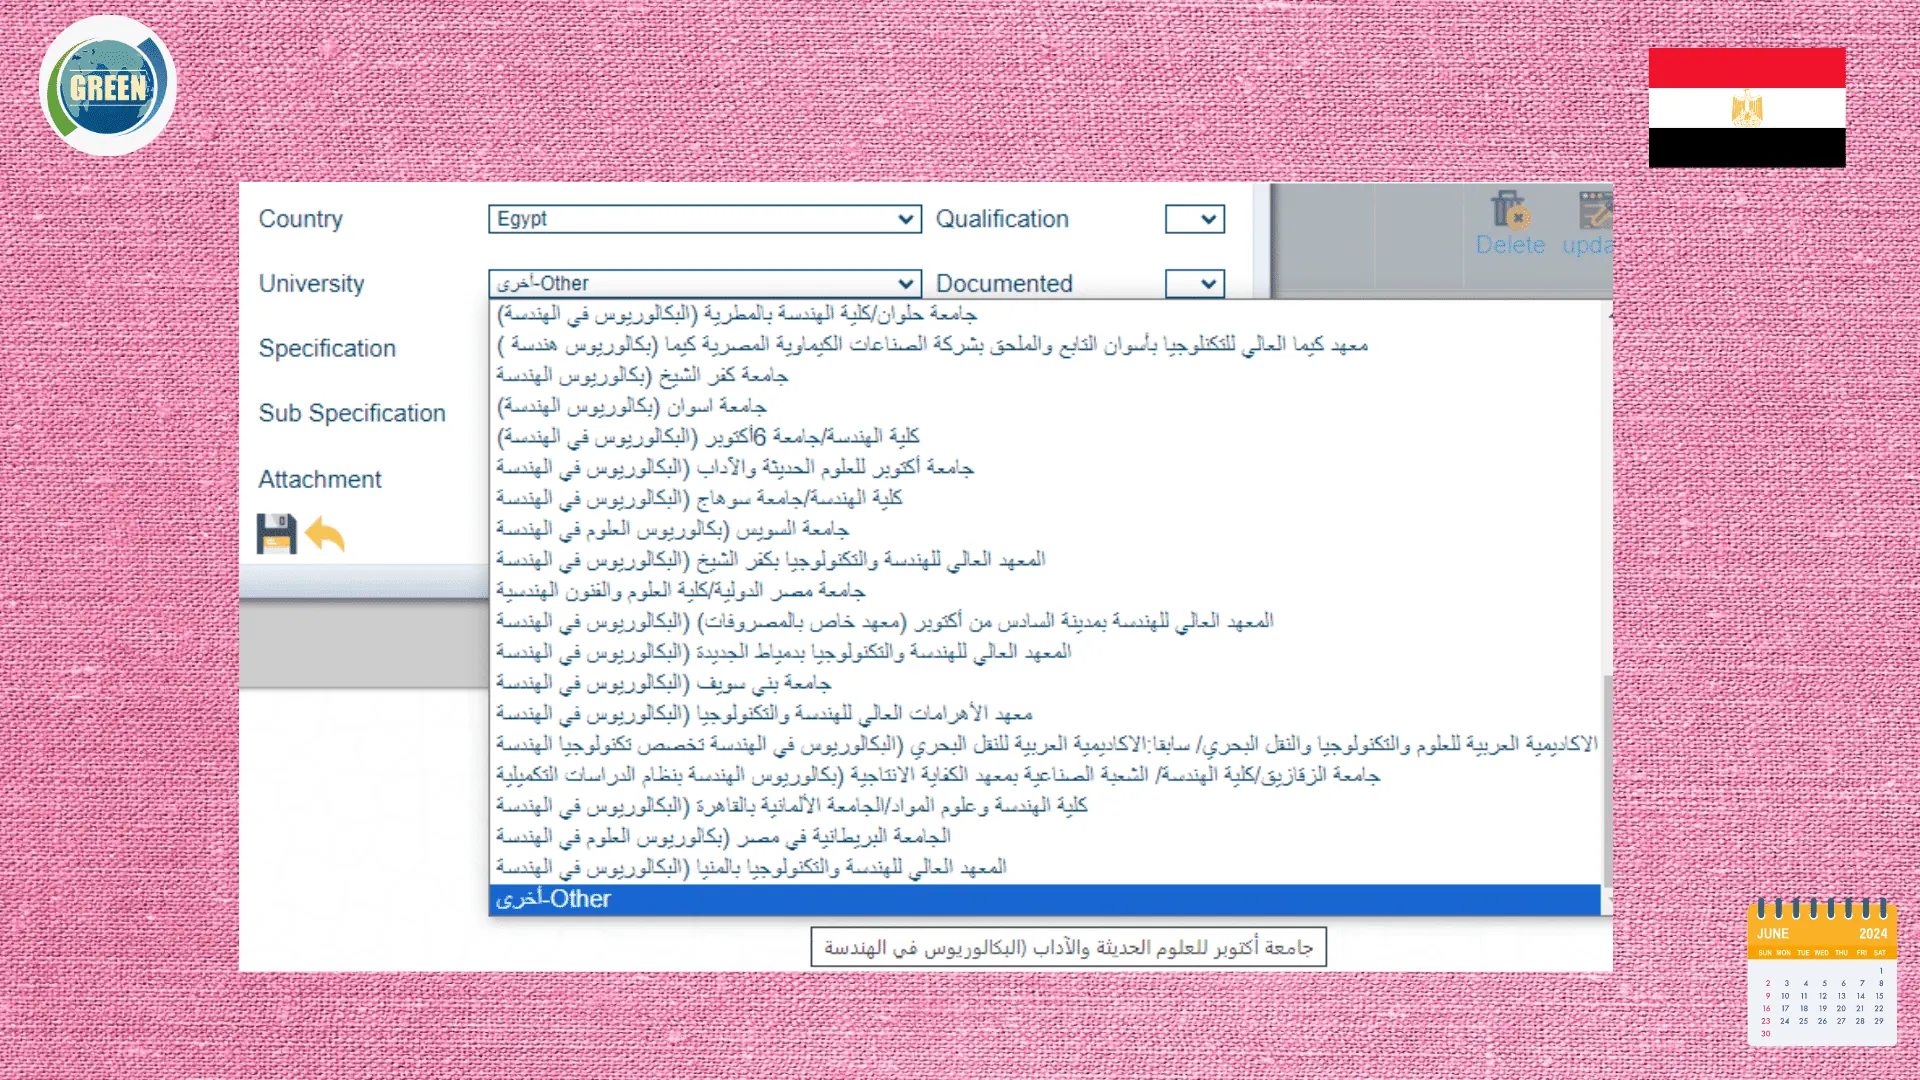Click the Egypt flag image
1920x1080 pixels.
pos(1746,107)
